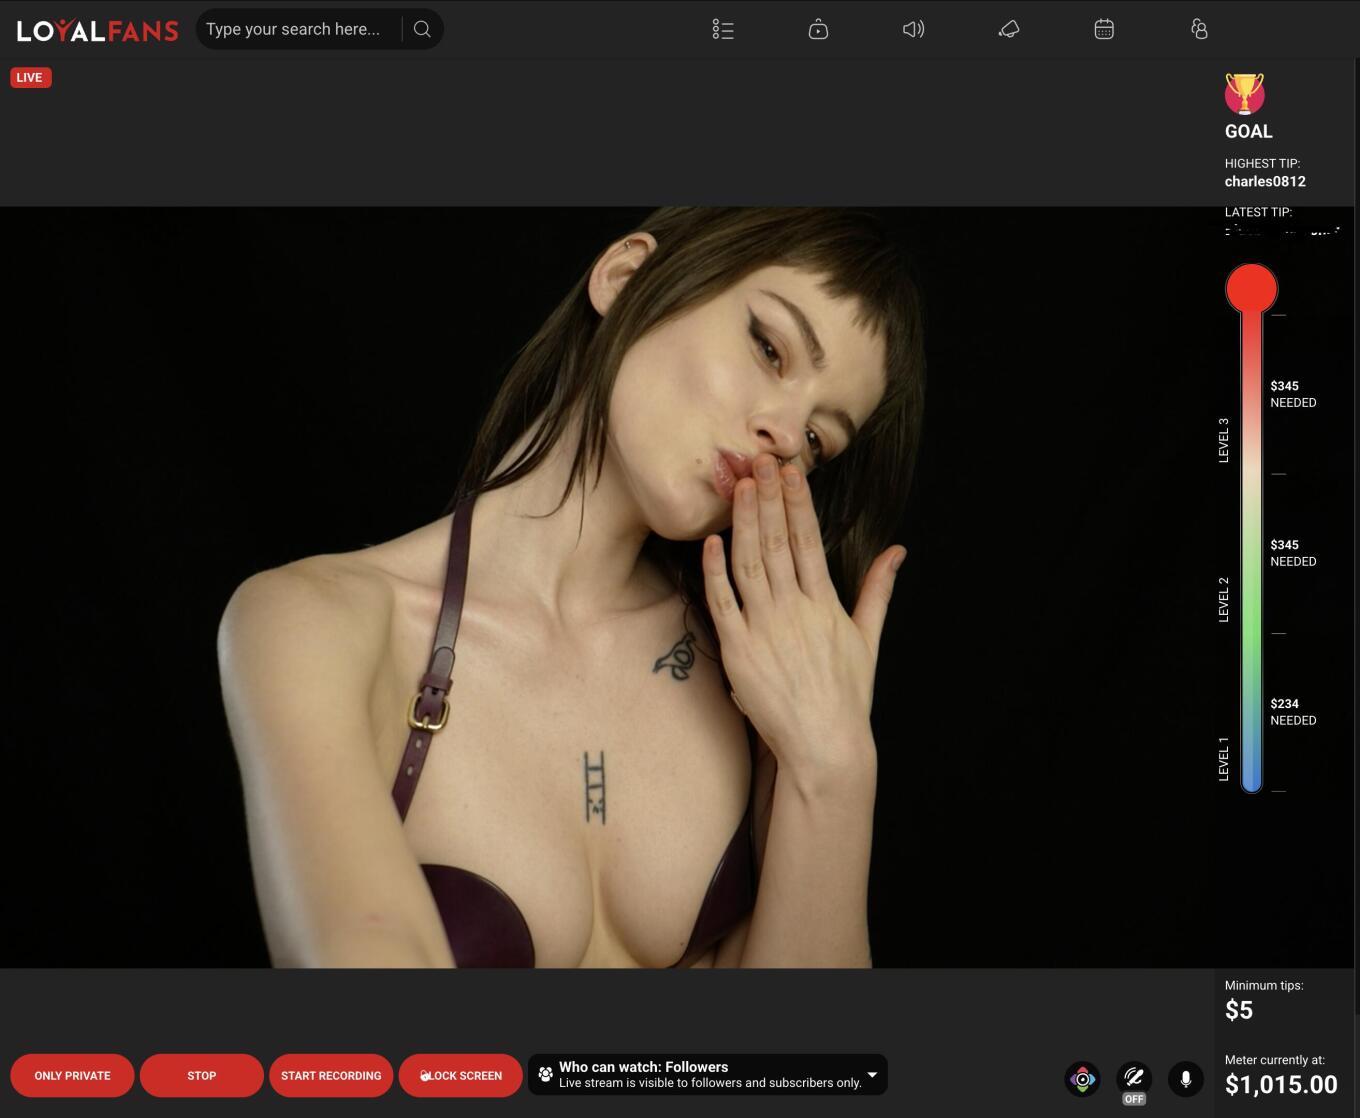Open the colorful camera effects icon
This screenshot has width=1360, height=1118.
pos(1082,1079)
